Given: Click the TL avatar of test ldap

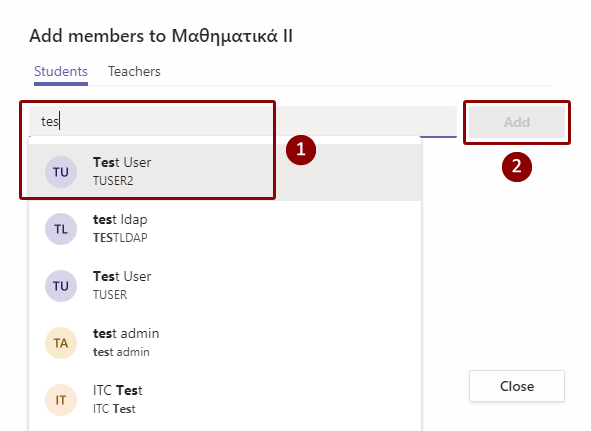Looking at the screenshot, I should pyautogui.click(x=61, y=229).
